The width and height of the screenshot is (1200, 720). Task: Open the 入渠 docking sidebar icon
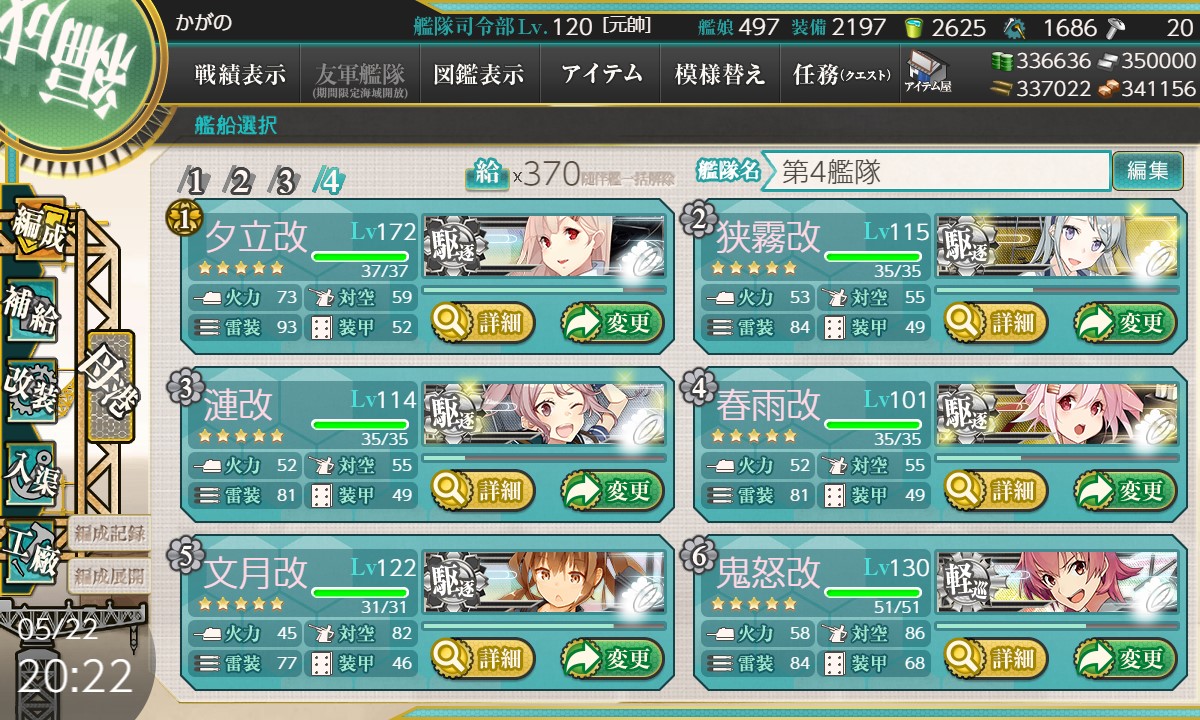(x=31, y=472)
